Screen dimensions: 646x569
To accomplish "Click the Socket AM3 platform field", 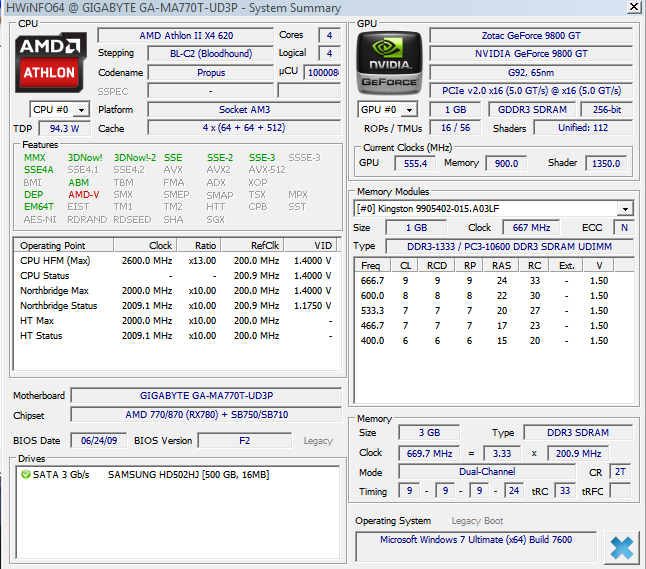I will coord(244,110).
